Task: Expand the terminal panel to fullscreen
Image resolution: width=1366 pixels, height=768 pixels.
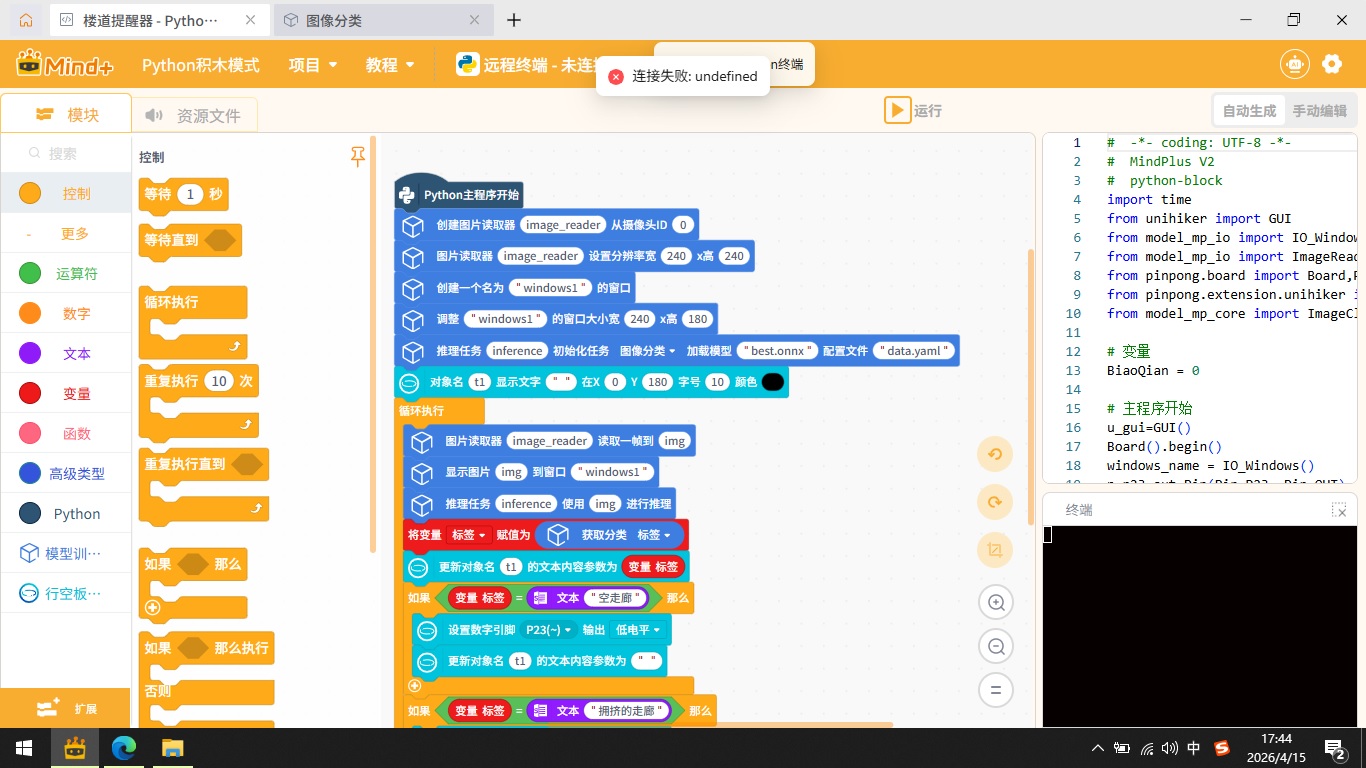Action: (1339, 510)
